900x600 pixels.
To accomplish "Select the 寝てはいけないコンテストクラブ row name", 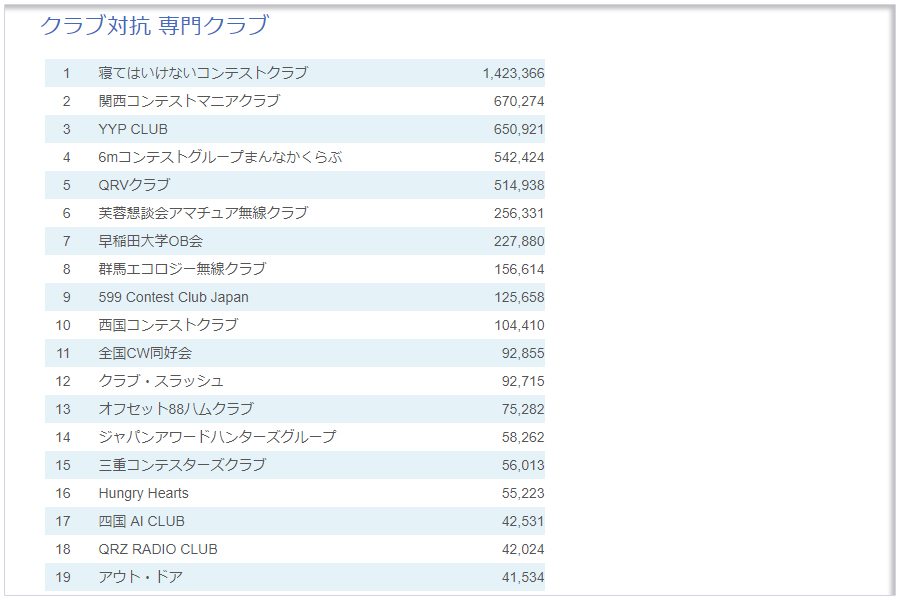I will 203,73.
